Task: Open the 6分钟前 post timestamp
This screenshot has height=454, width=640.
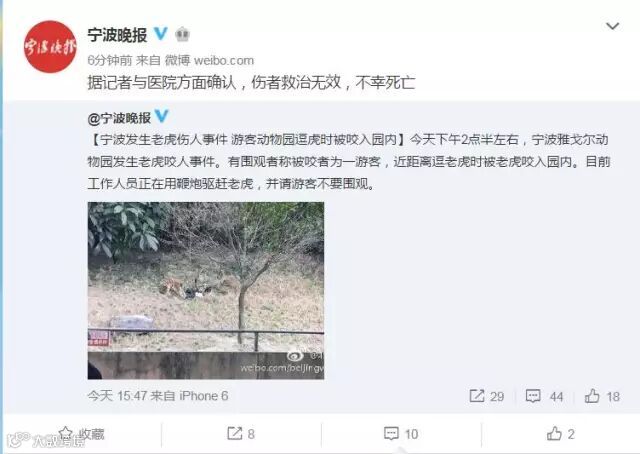Action: click(x=109, y=60)
